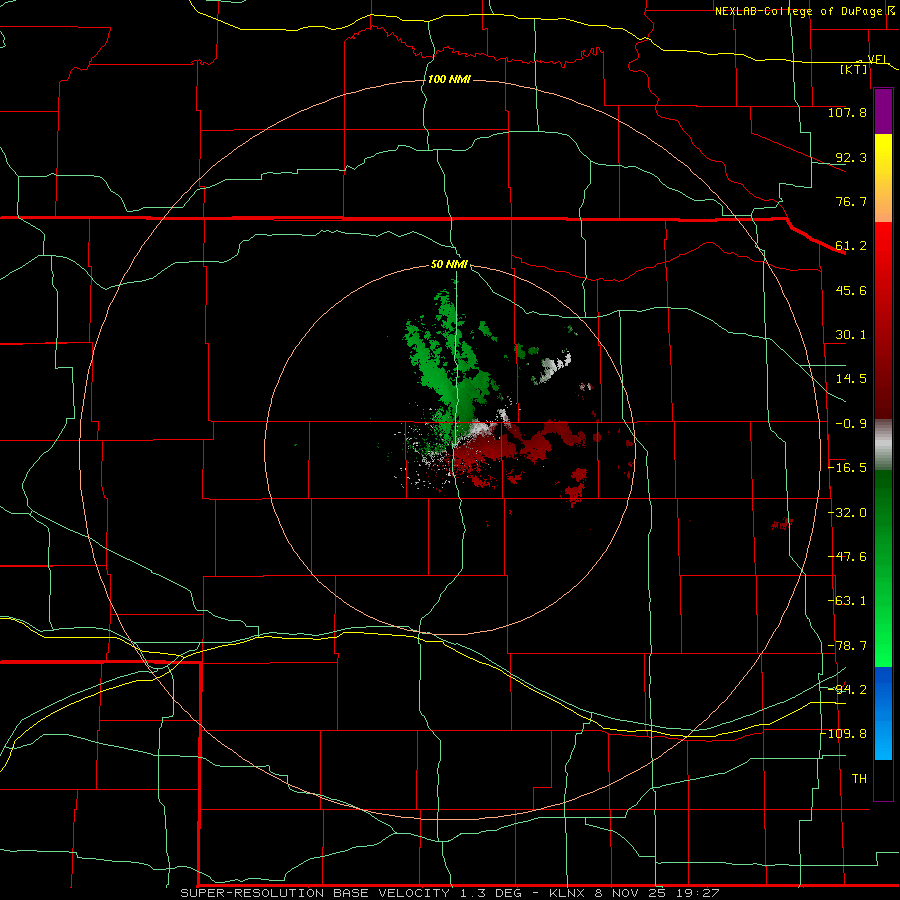Click the VEL [KT] legend title
Image resolution: width=900 pixels, height=900 pixels.
point(863,64)
